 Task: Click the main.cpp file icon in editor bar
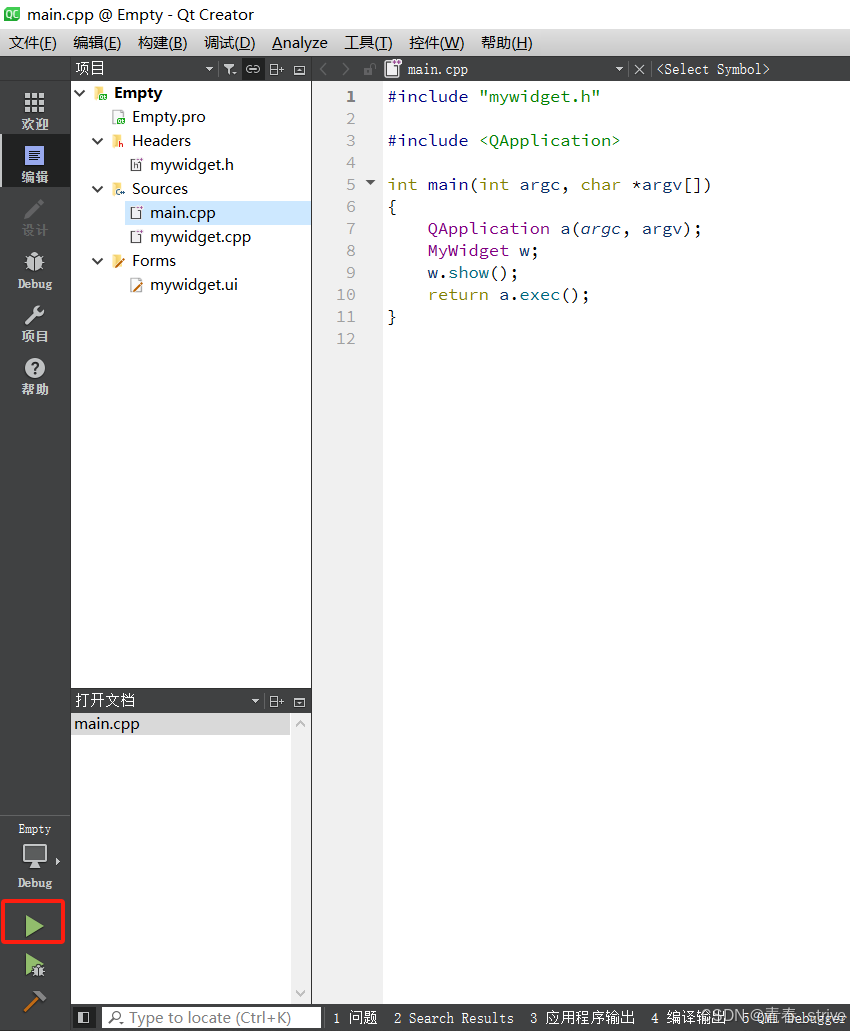point(393,68)
